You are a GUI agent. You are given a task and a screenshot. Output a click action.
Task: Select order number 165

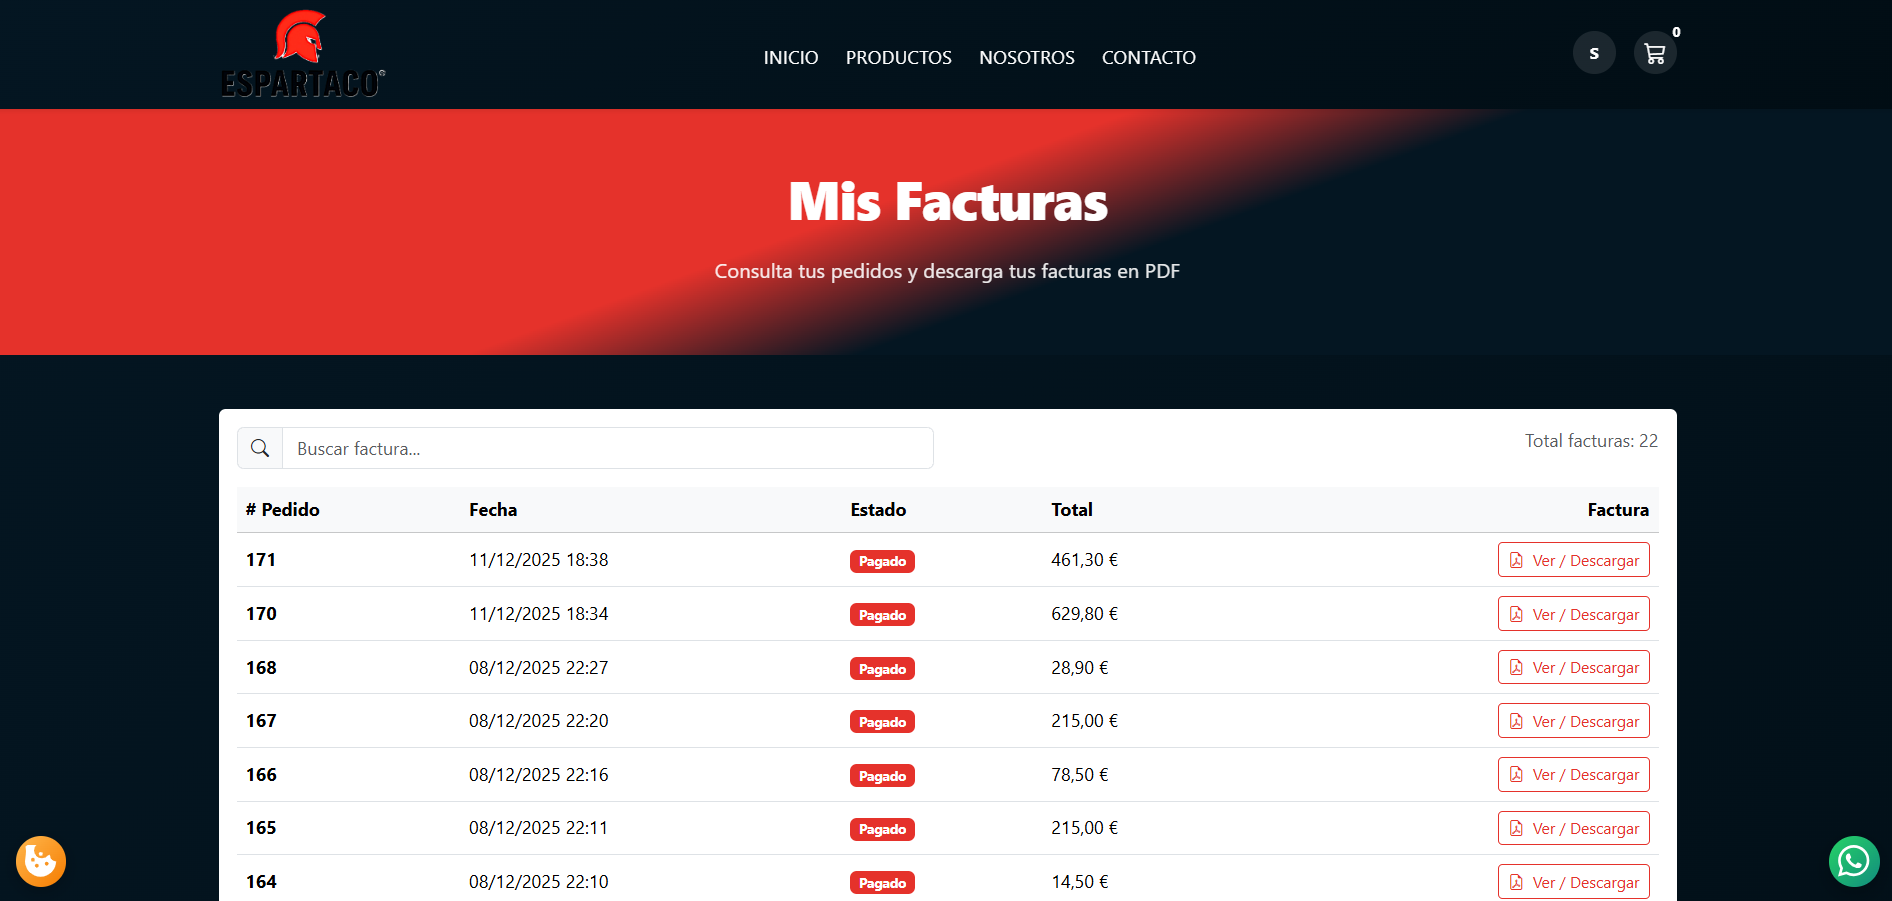261,828
